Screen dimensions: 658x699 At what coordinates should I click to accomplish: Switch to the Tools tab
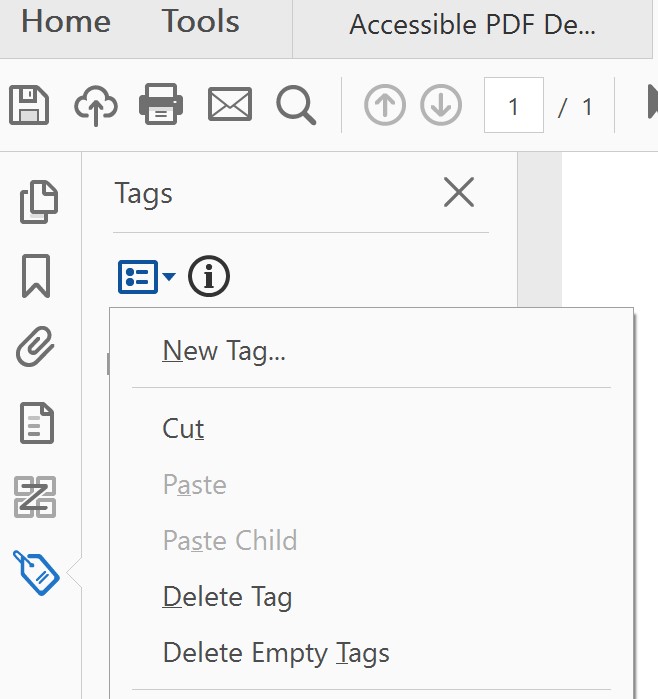200,22
